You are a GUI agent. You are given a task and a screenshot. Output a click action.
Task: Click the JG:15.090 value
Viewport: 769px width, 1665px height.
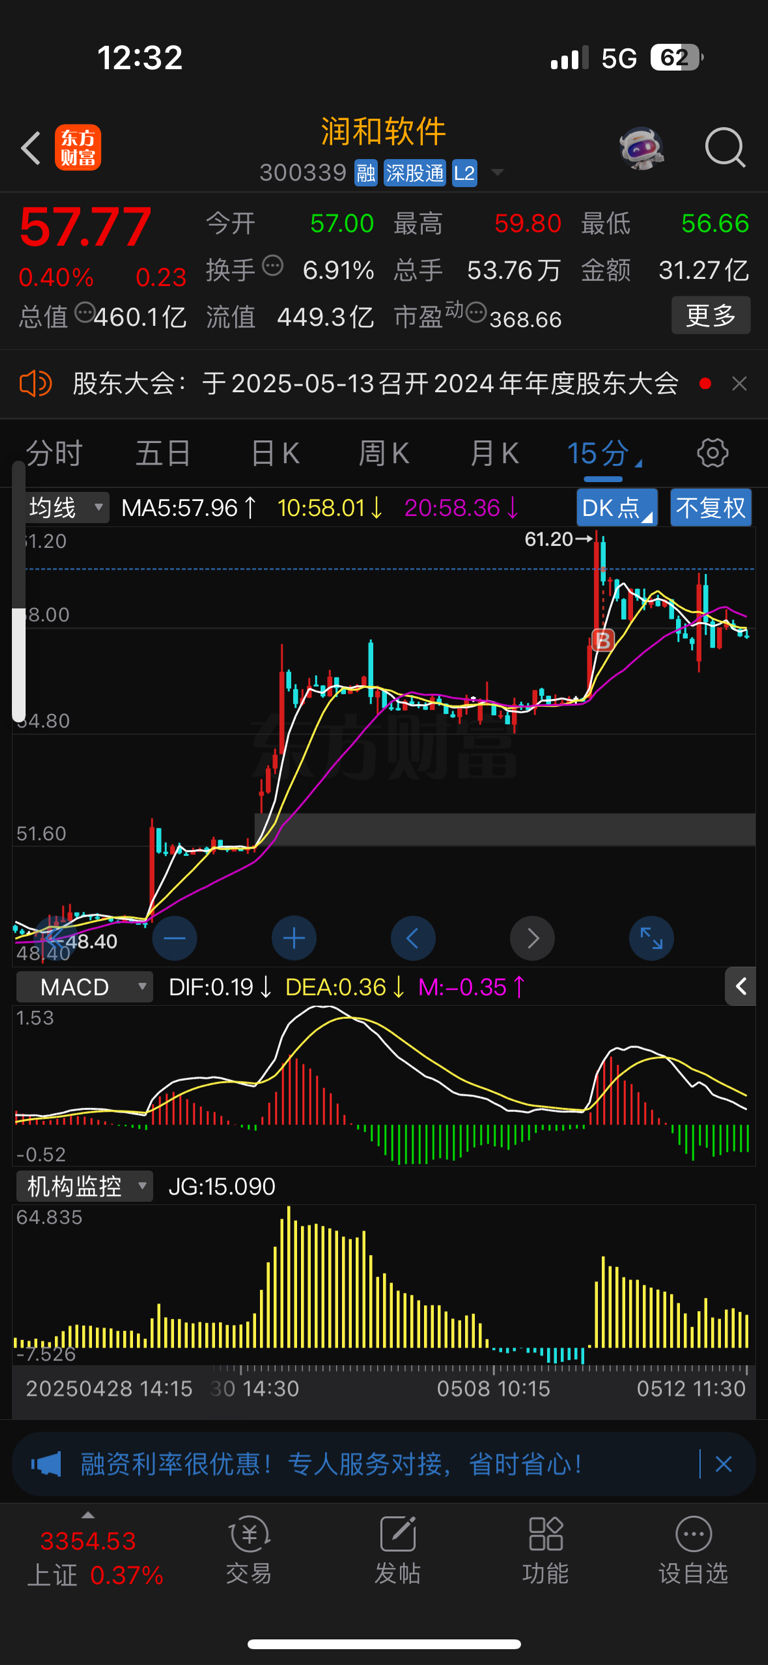pyautogui.click(x=222, y=1187)
